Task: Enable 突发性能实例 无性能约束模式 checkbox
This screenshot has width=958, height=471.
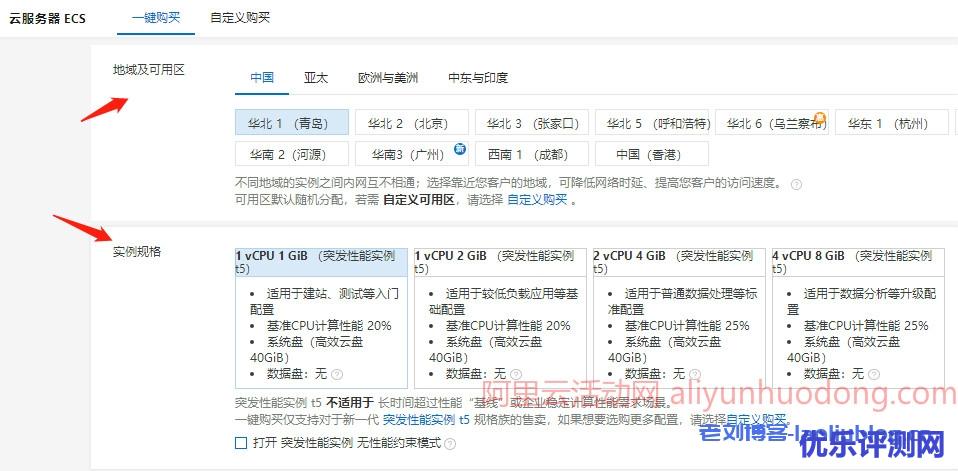Action: 241,443
